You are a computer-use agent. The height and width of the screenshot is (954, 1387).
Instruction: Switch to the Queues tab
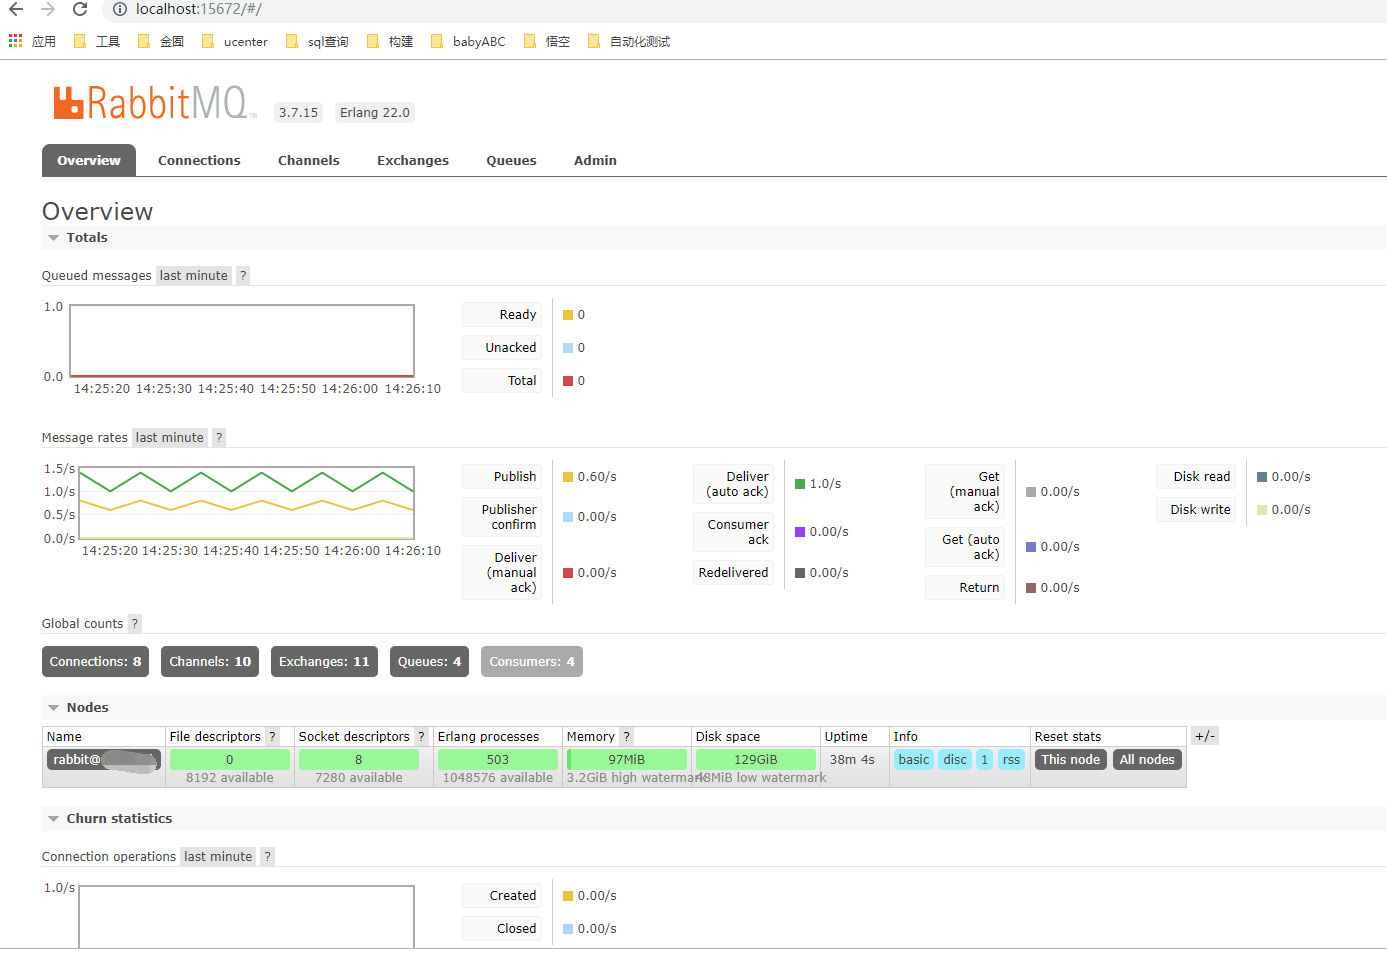click(511, 160)
